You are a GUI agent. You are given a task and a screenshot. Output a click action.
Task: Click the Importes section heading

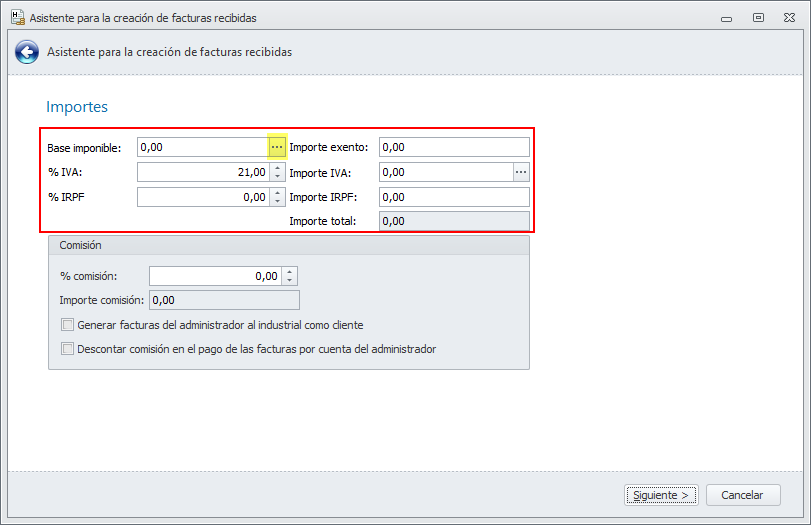pos(77,107)
